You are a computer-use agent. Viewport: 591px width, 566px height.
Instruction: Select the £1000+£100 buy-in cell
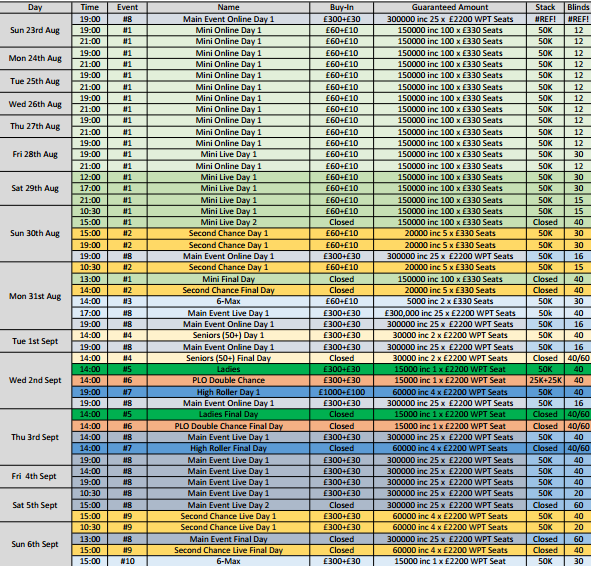tap(341, 392)
